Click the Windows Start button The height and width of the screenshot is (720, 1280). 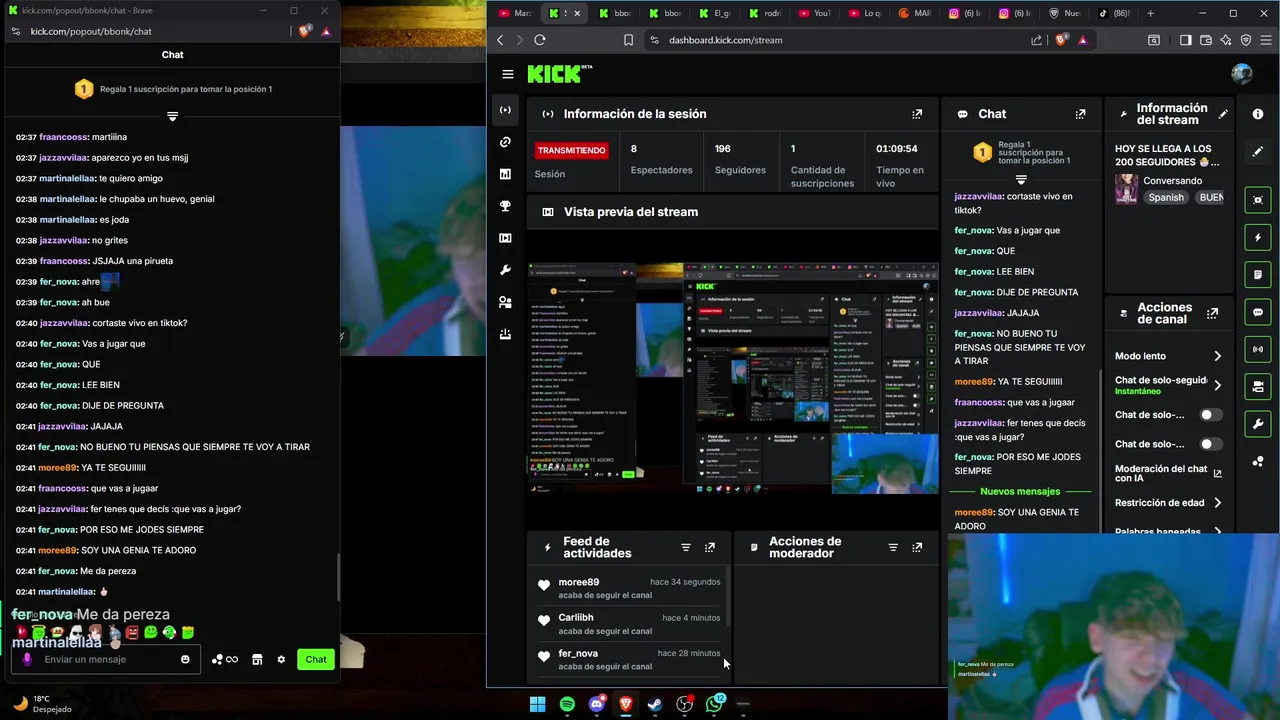[537, 704]
